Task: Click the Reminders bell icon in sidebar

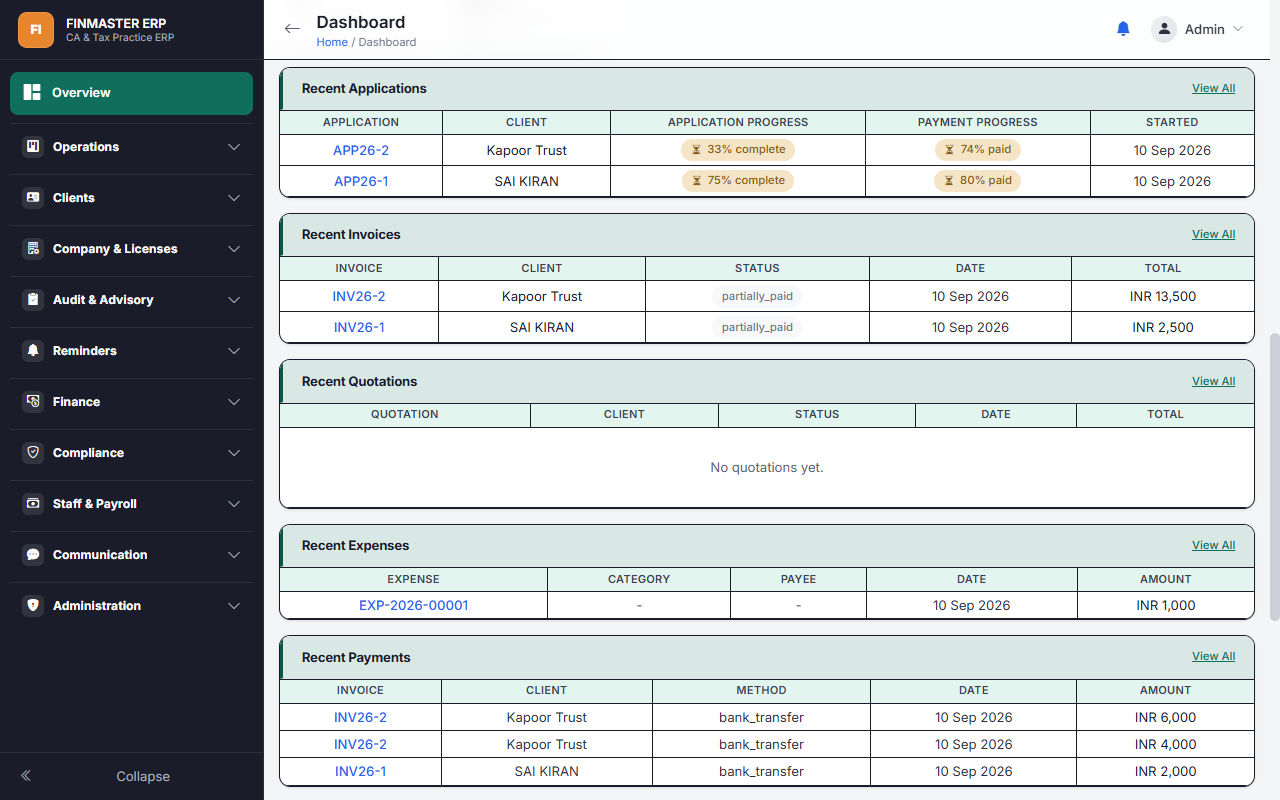Action: click(x=33, y=351)
